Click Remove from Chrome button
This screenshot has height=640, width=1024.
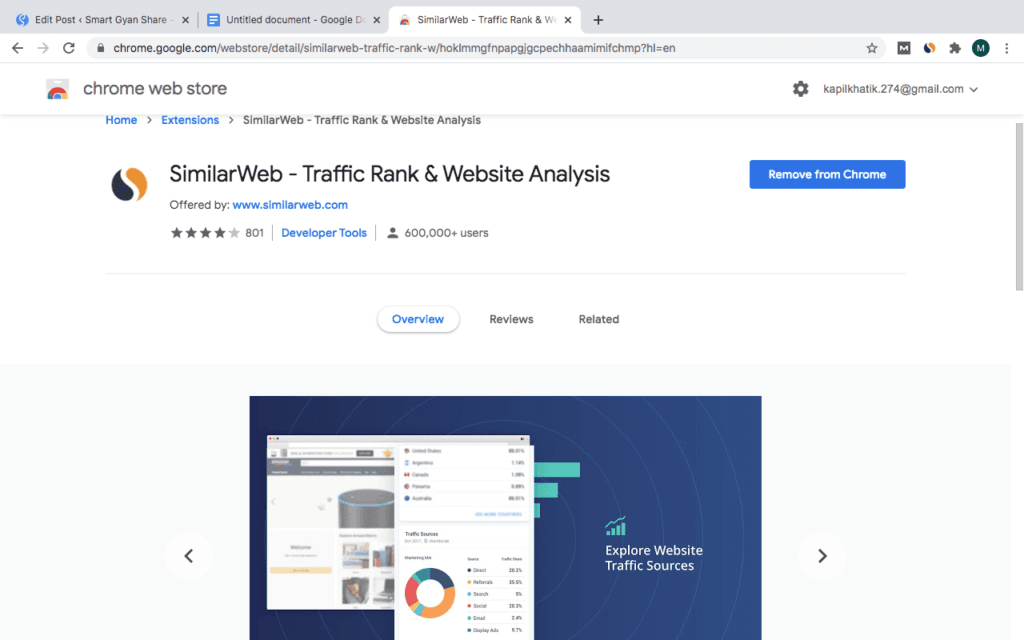(x=827, y=174)
